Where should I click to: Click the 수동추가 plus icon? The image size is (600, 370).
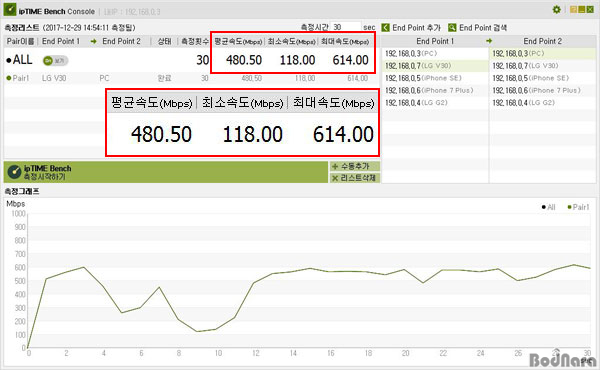[335, 166]
